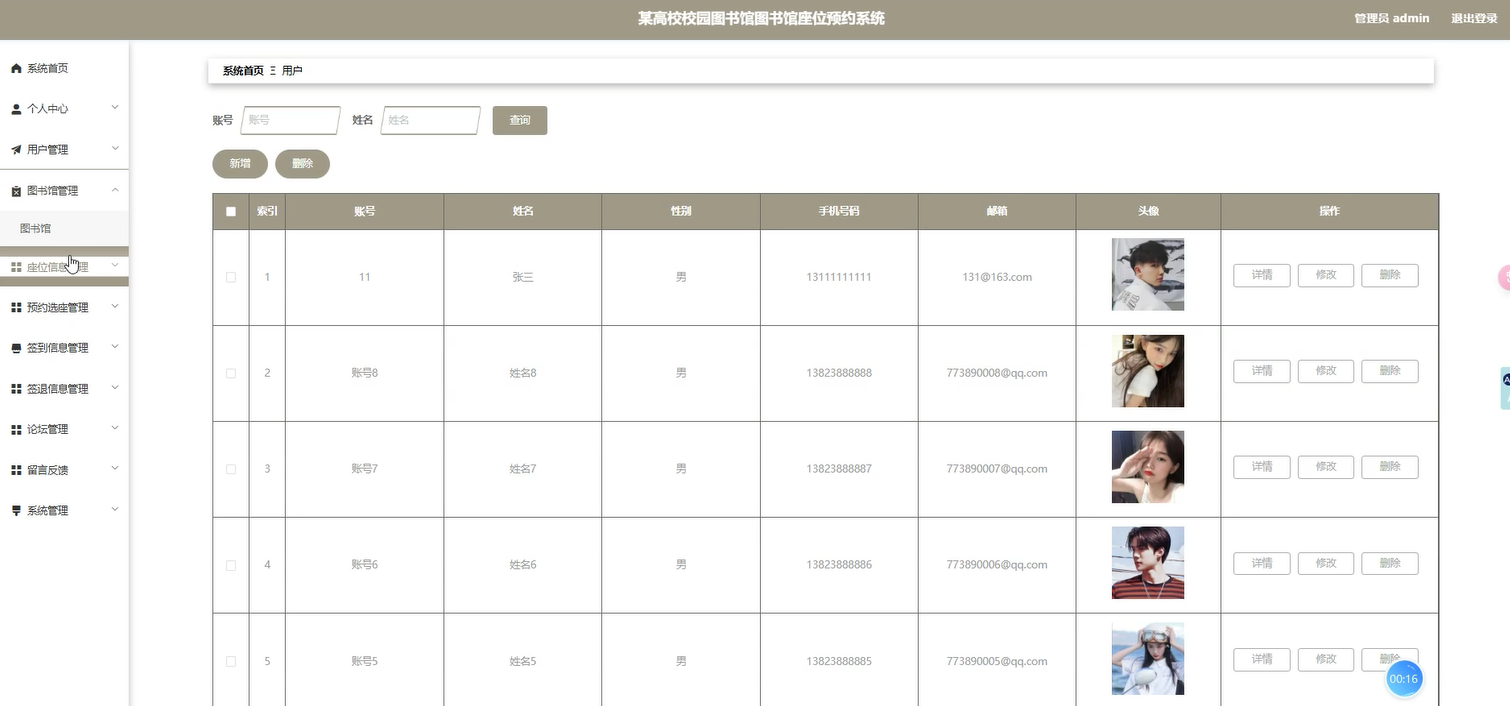Click 修改 for 账号5
Viewport: 1510px width, 706px height.
pyautogui.click(x=1326, y=660)
